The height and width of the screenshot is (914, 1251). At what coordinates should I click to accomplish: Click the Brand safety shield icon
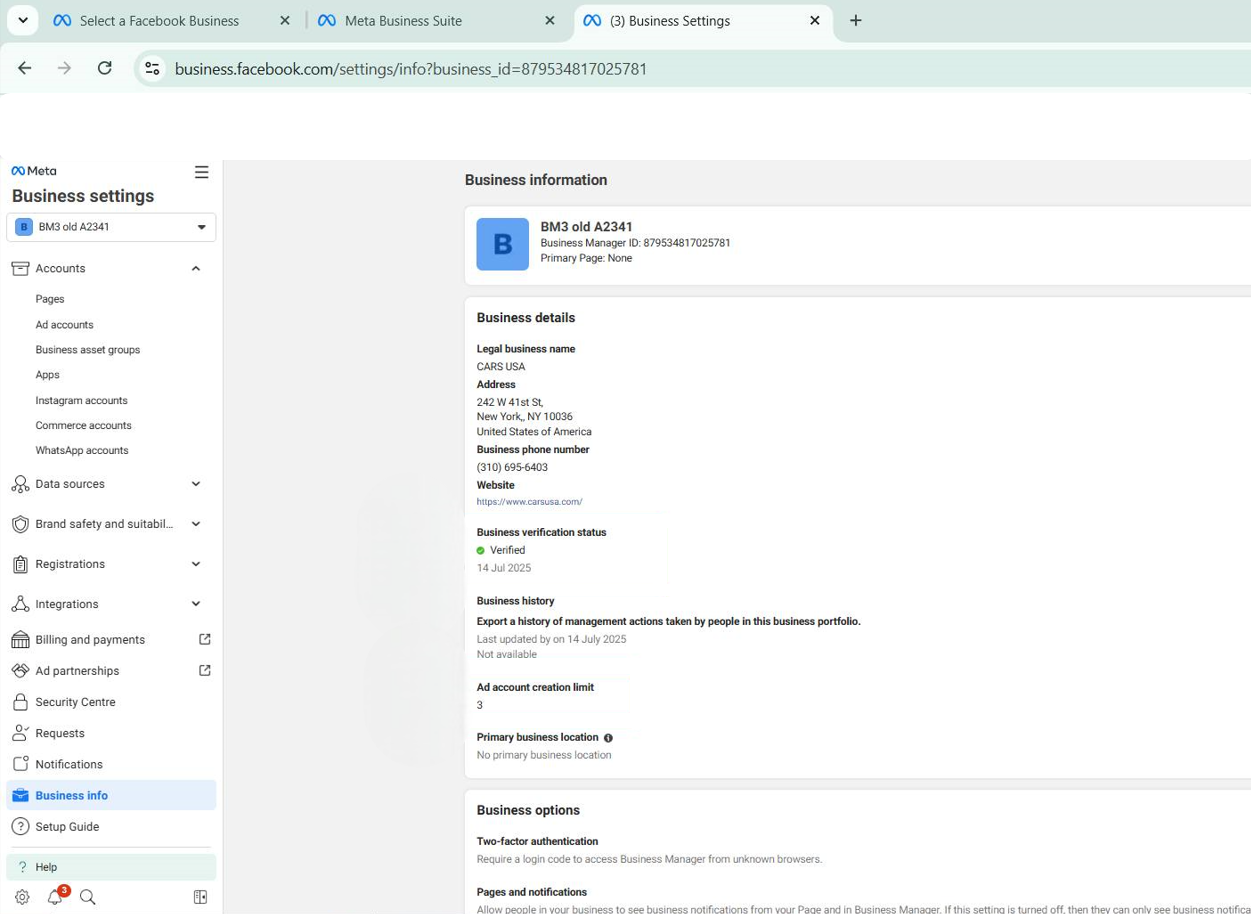click(20, 524)
